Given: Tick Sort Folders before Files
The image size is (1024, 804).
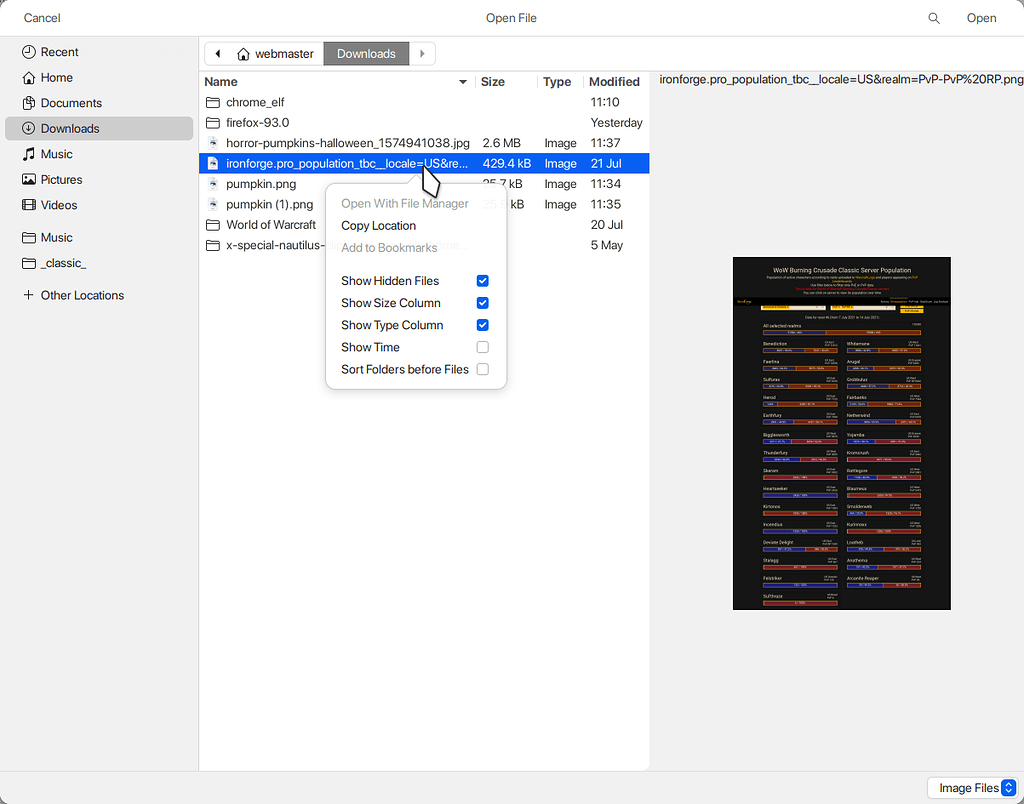Looking at the screenshot, I should click(x=483, y=369).
